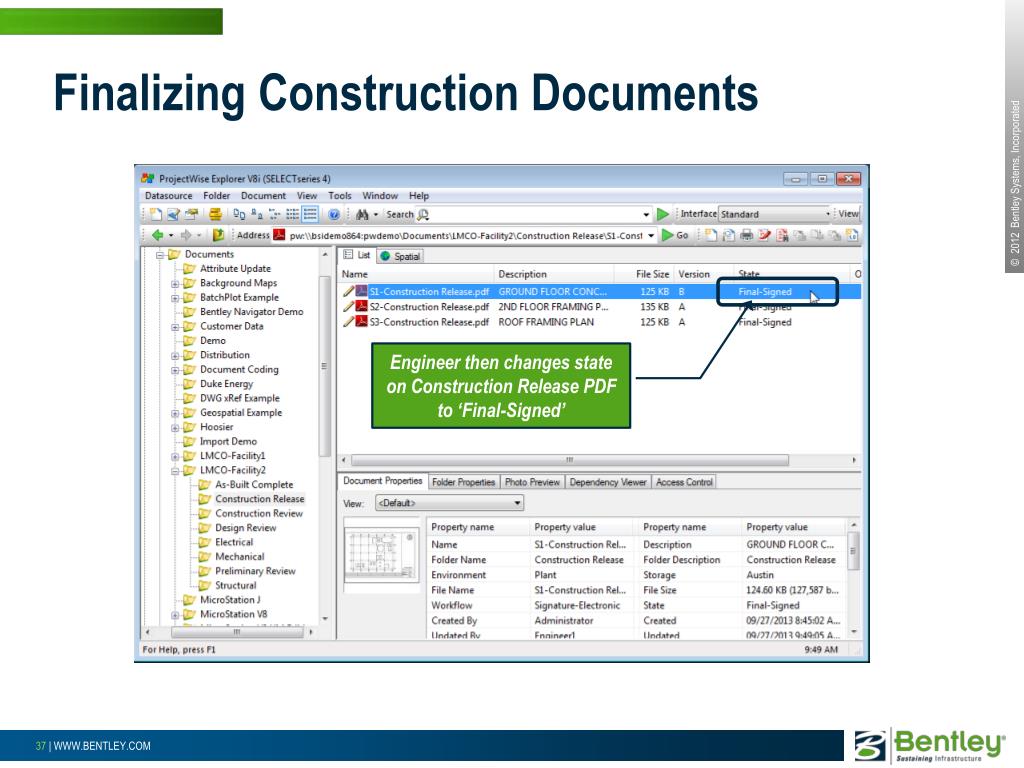This screenshot has width=1024, height=768.
Task: Click the magnifier Search icon
Action: coord(423,214)
